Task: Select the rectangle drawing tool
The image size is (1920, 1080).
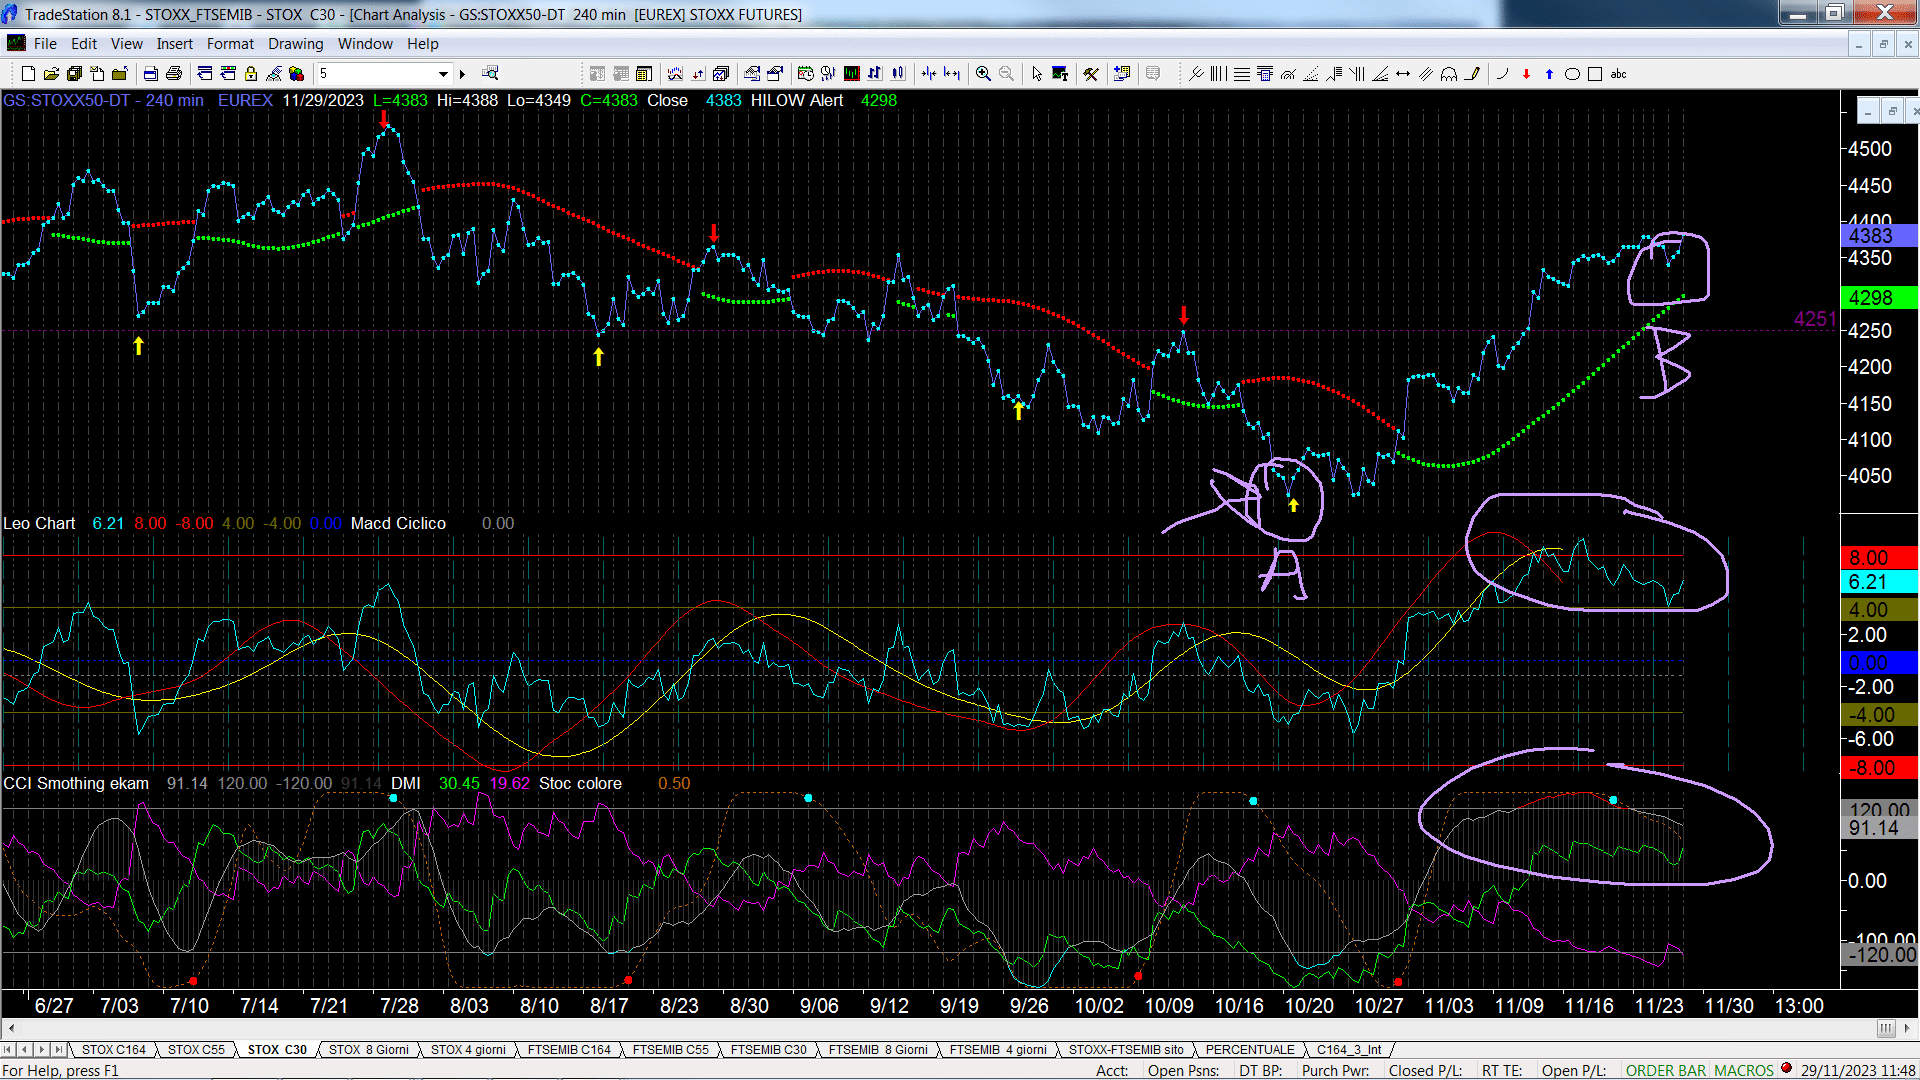Action: 1595,74
